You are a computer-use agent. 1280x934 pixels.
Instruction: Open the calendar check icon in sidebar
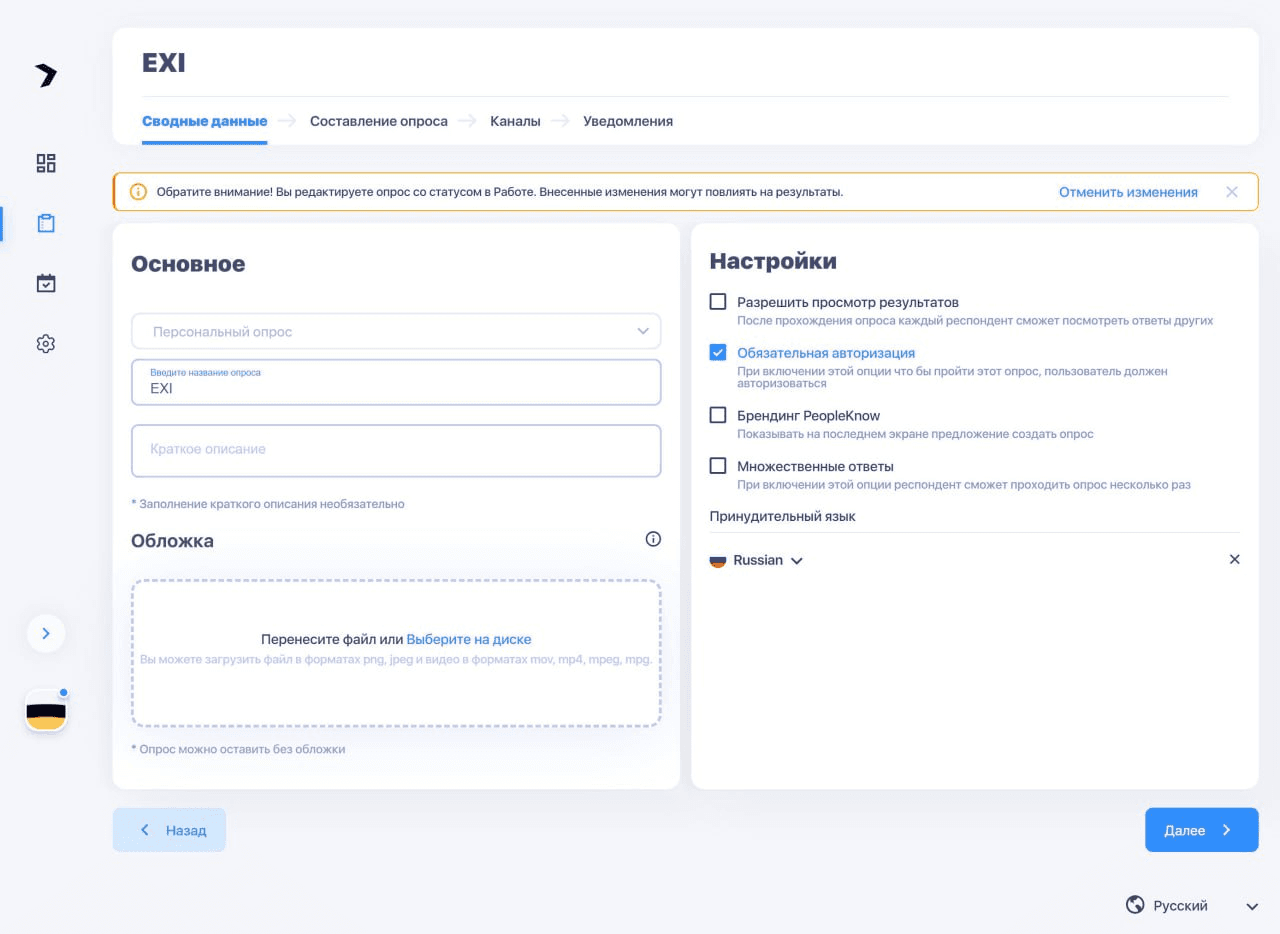pos(46,283)
